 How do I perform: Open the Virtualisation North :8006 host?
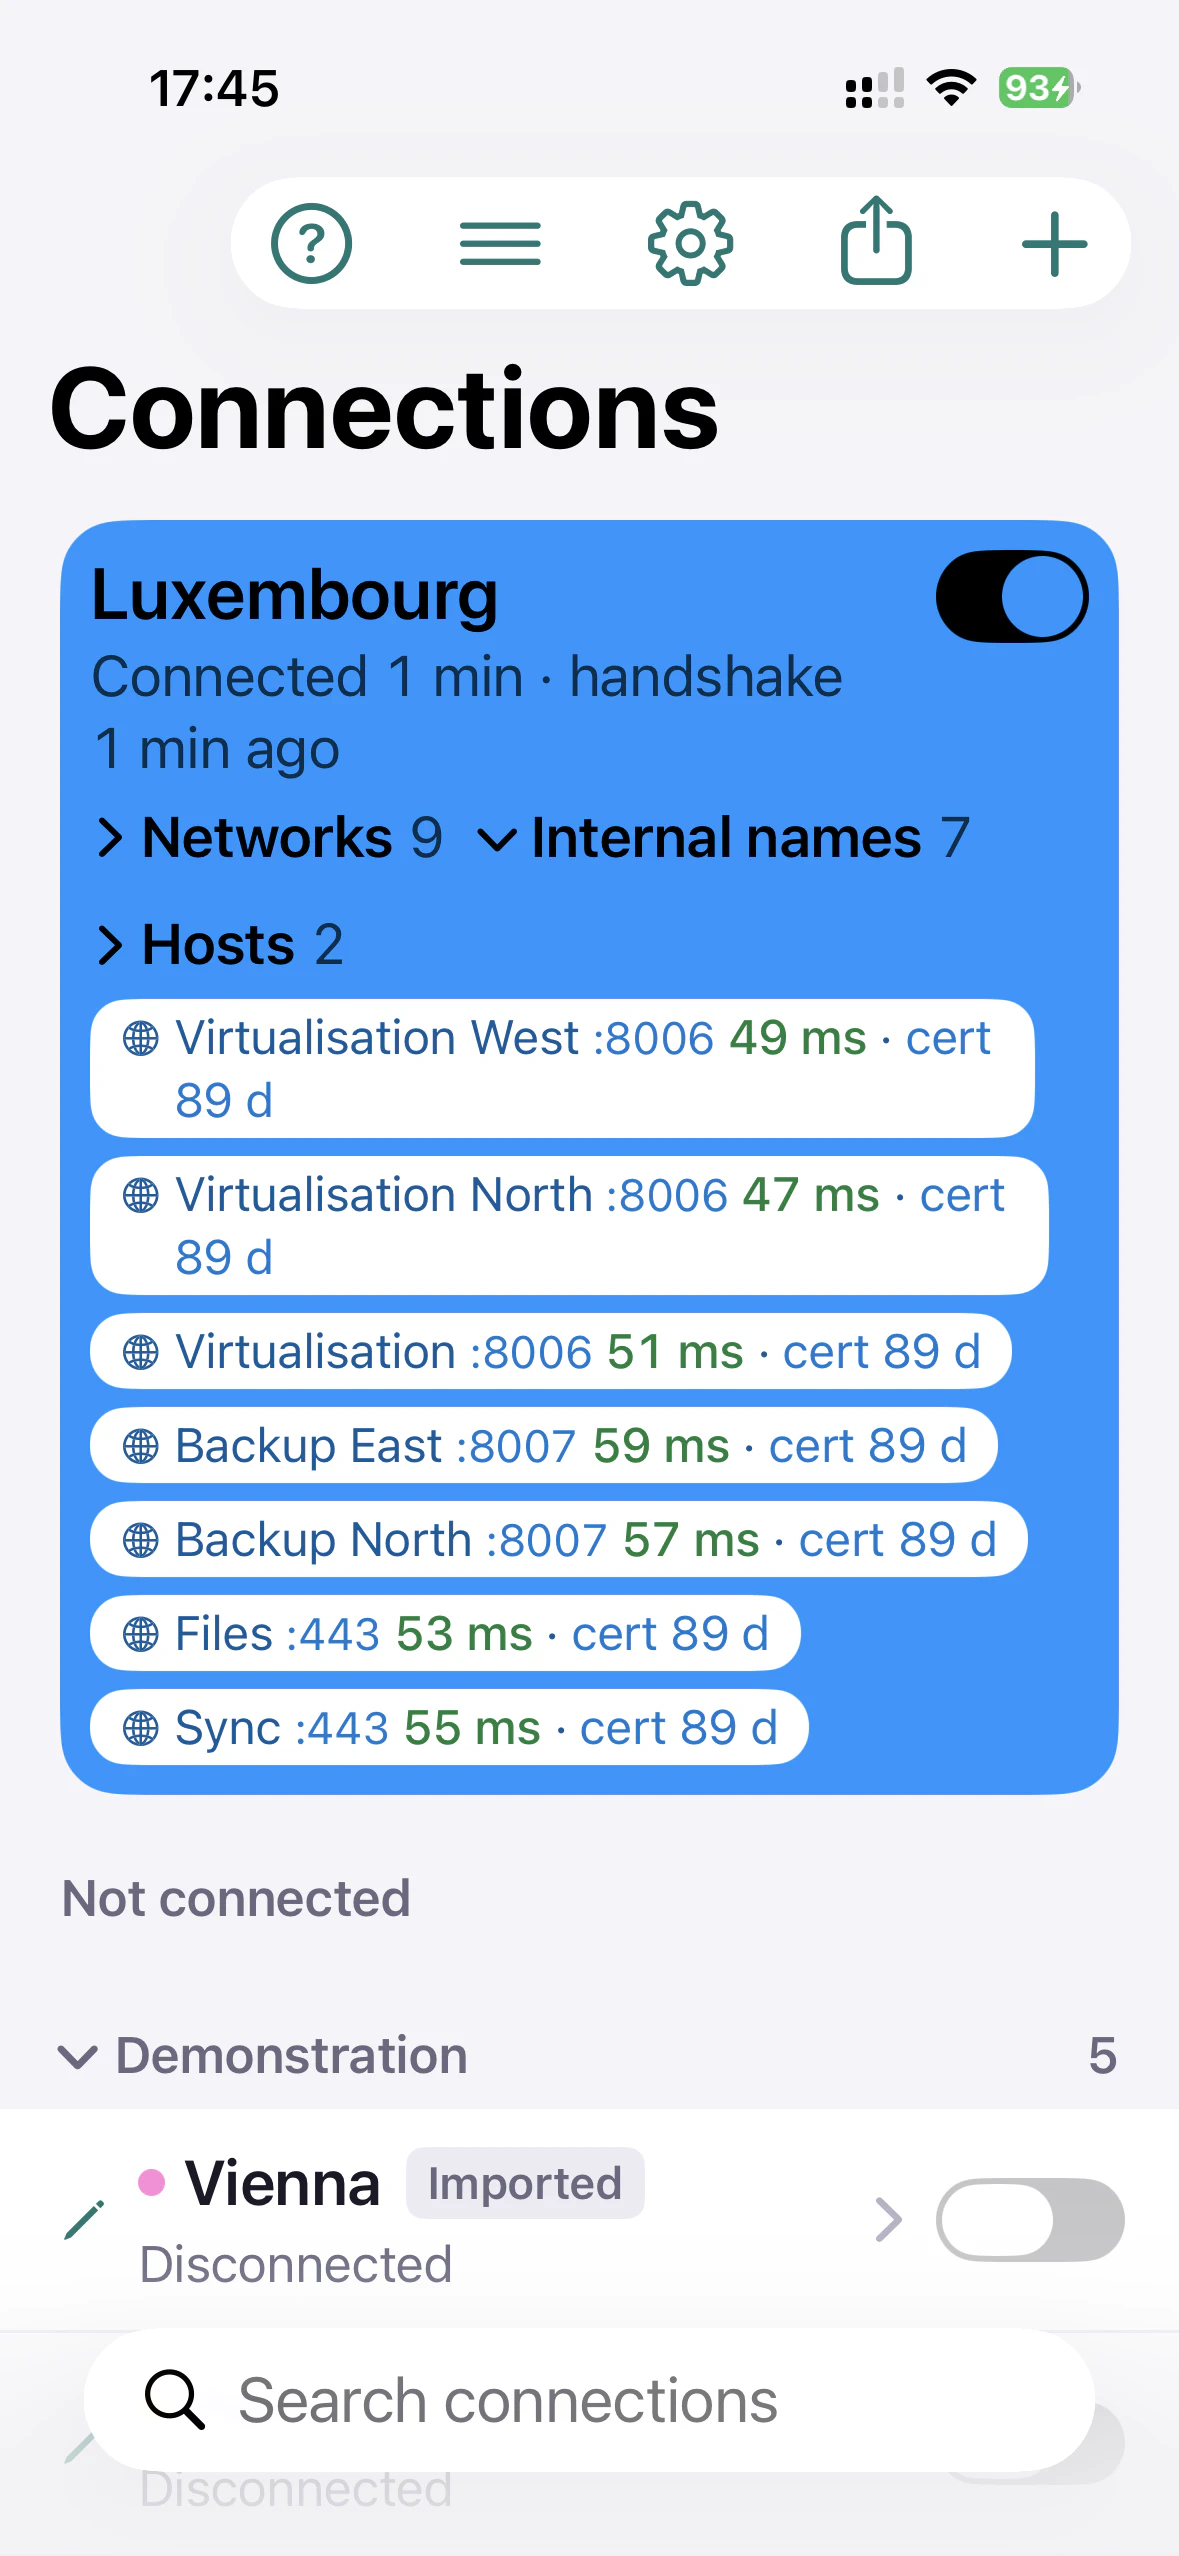pyautogui.click(x=569, y=1226)
